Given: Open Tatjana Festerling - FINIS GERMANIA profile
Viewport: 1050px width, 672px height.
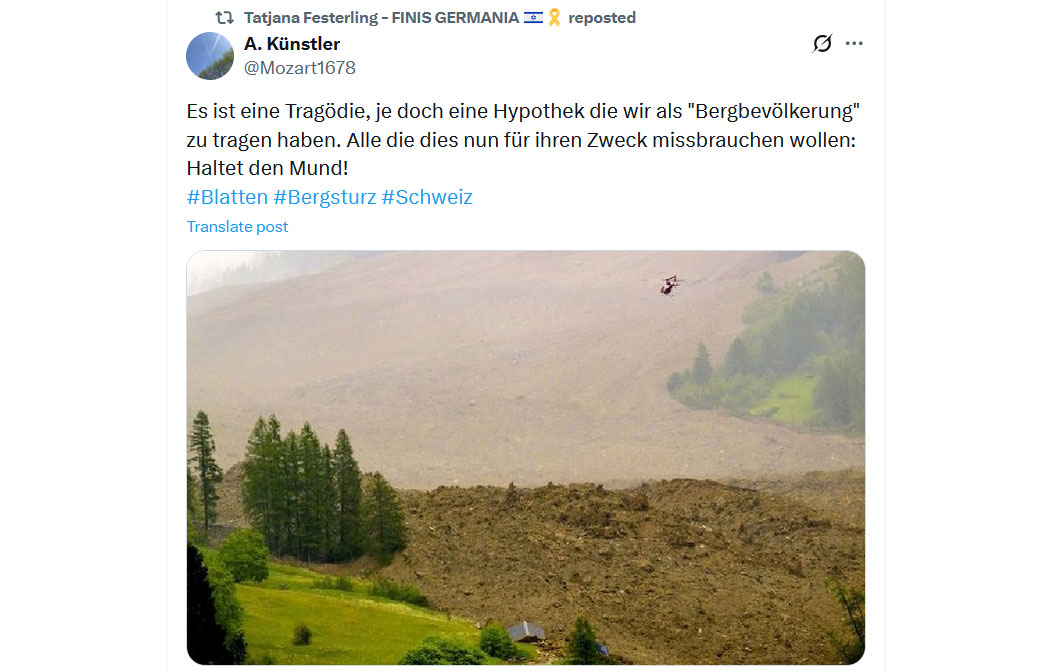Looking at the screenshot, I should pyautogui.click(x=381, y=17).
